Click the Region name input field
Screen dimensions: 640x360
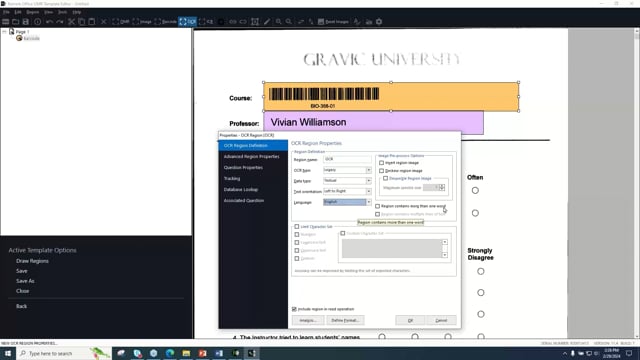(347, 159)
